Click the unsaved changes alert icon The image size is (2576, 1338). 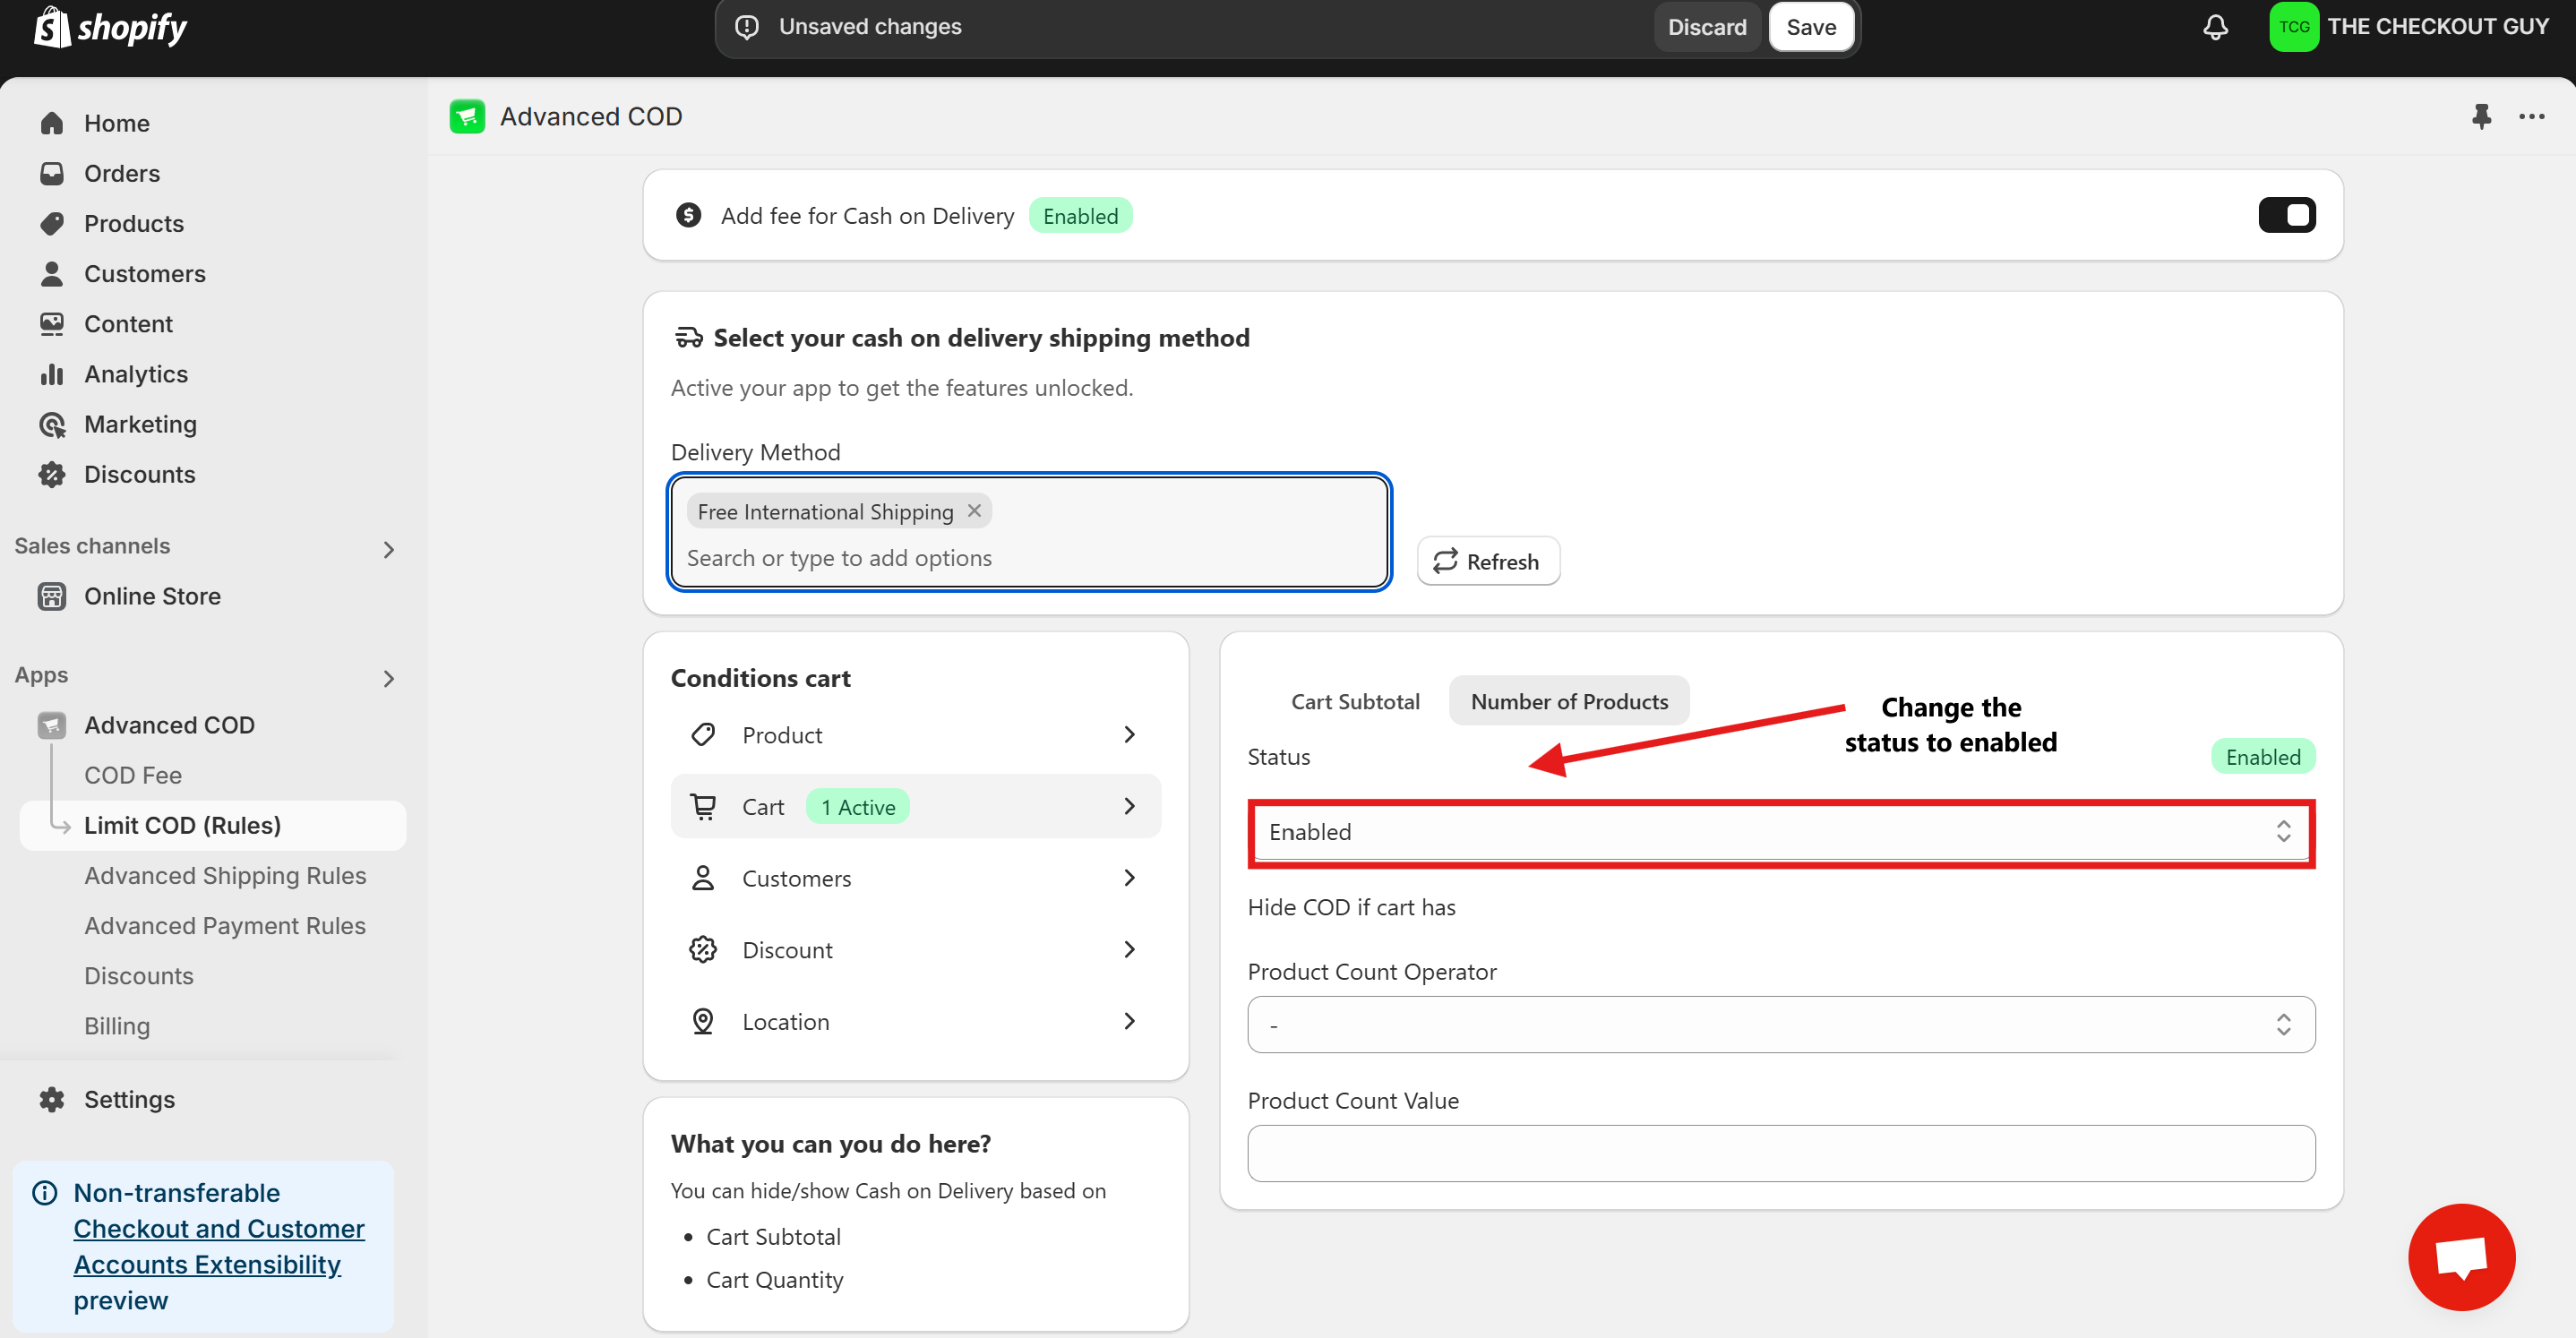[x=747, y=27]
